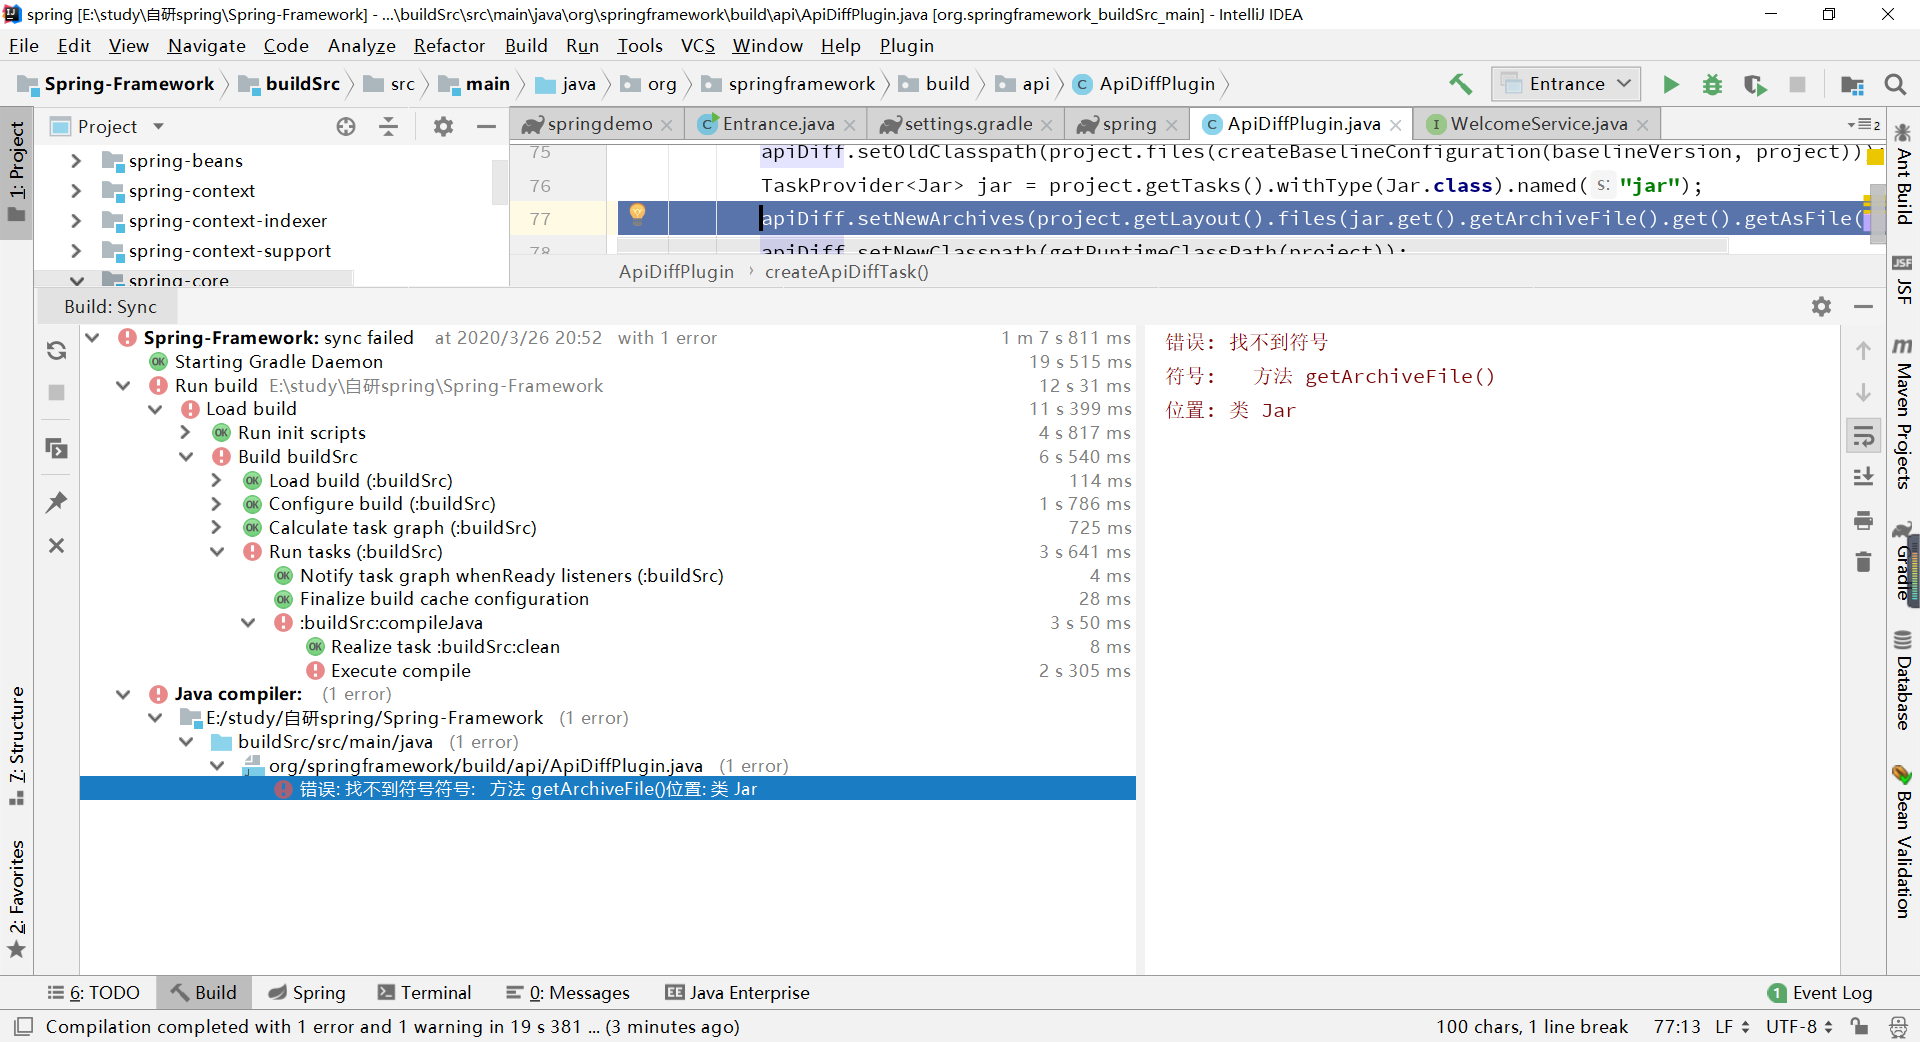
Task: Open the TODO tool window
Action: tap(94, 993)
